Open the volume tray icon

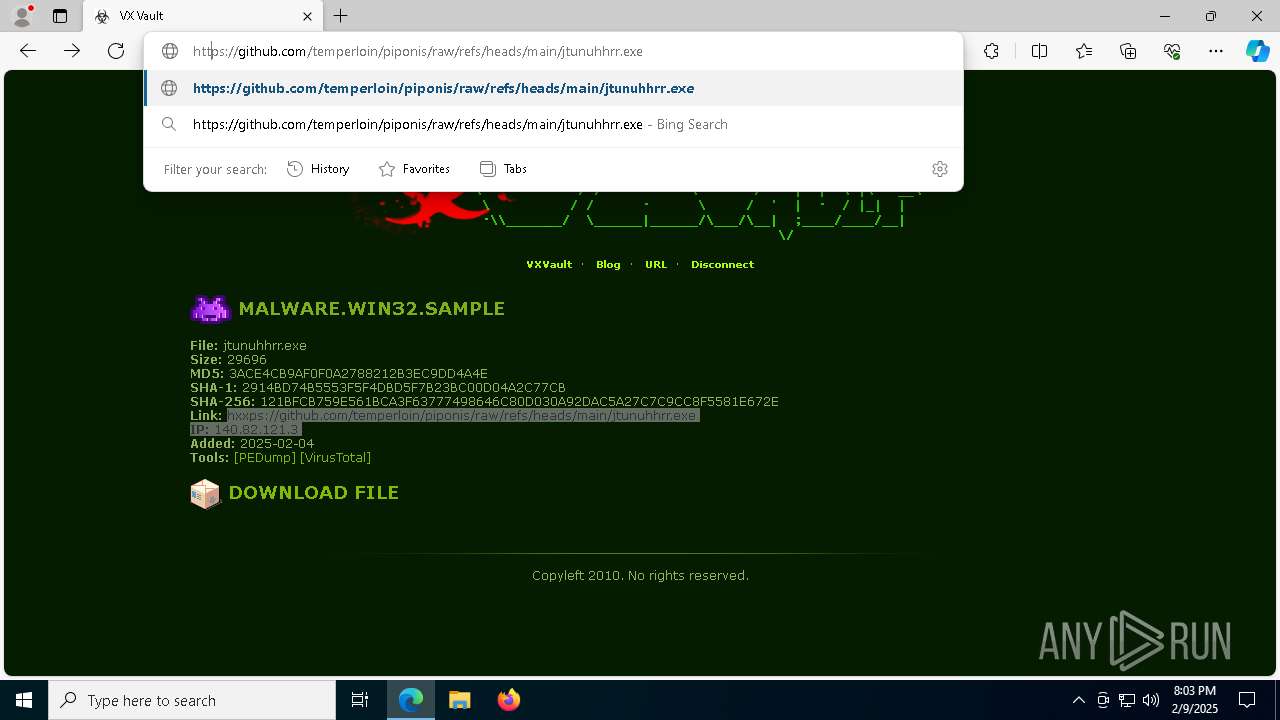pos(1151,700)
